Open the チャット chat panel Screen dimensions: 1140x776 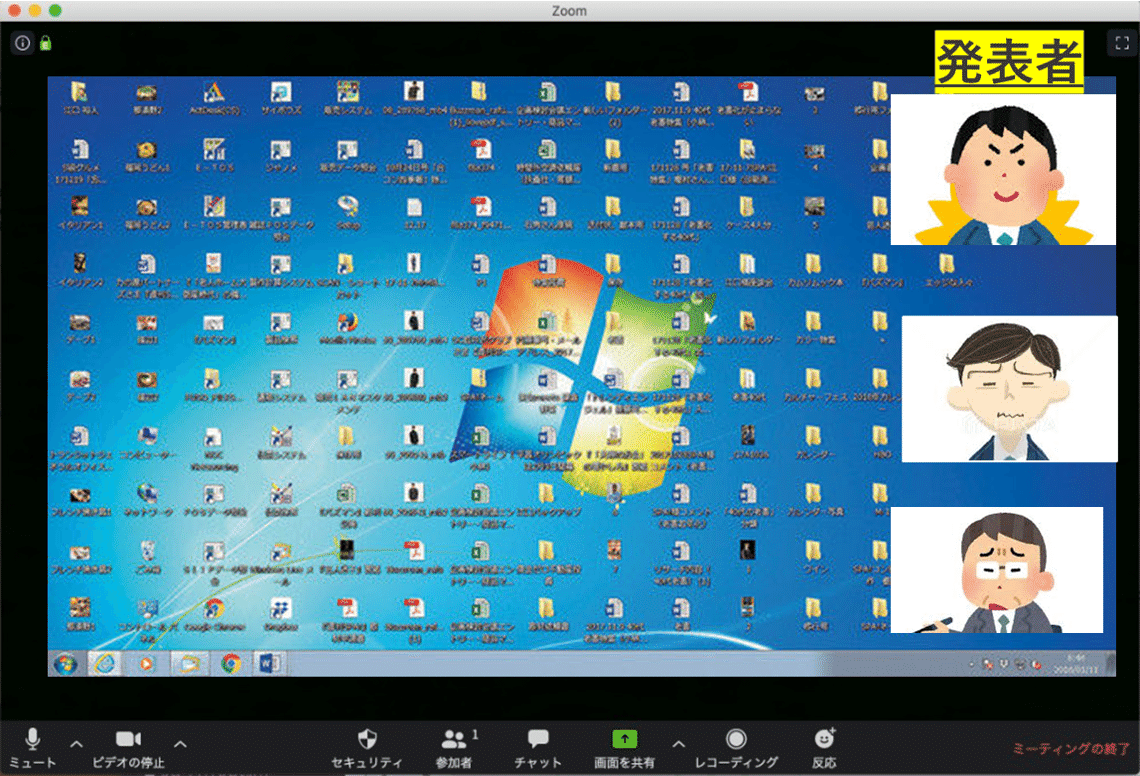tap(538, 748)
